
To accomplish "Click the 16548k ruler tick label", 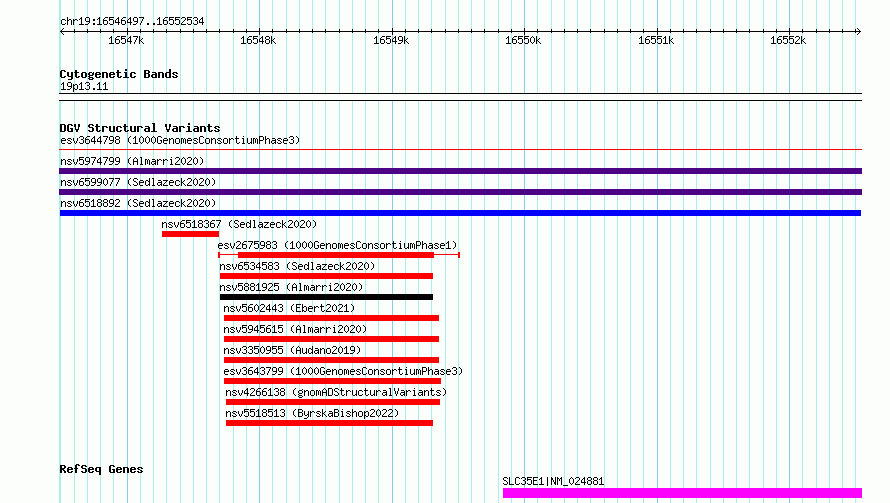I will [258, 40].
